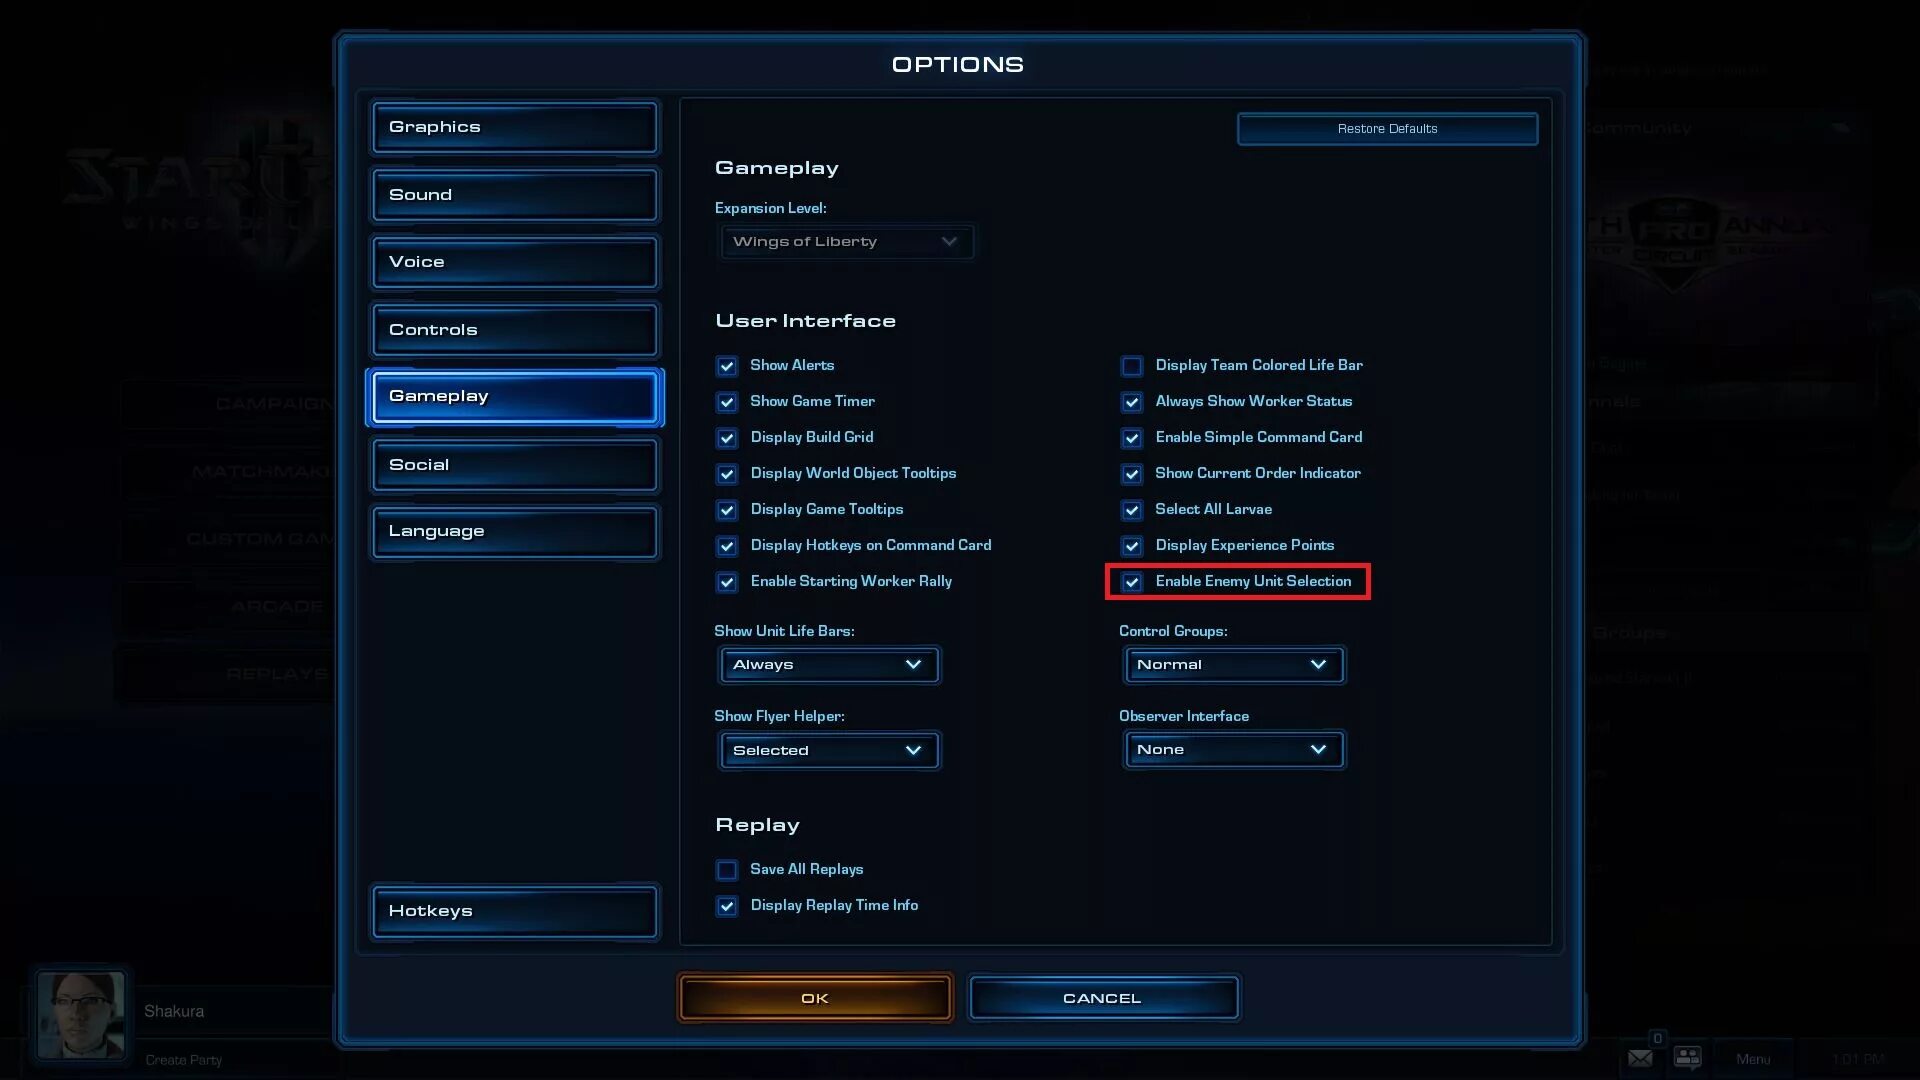The image size is (1920, 1080).
Task: Click the Controls settings icon
Action: click(513, 328)
